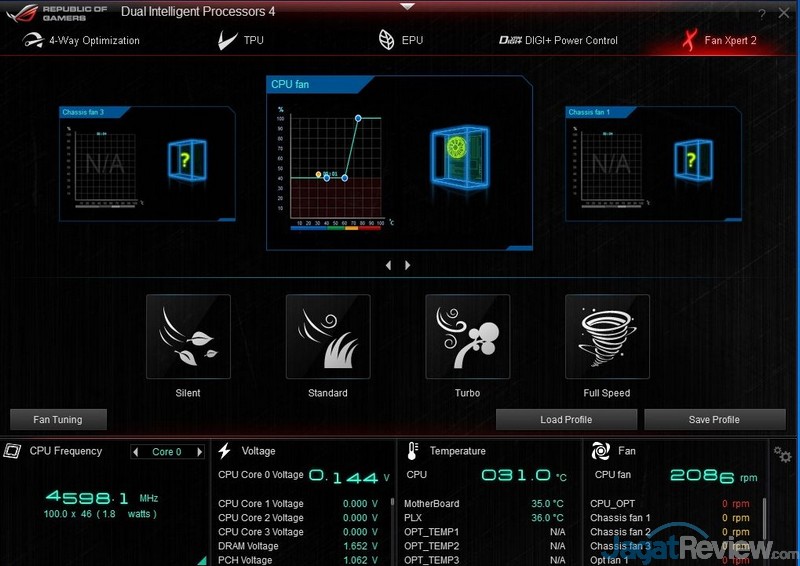Show the next fan with right arrow
Viewport: 800px width, 566px height.
pos(408,265)
